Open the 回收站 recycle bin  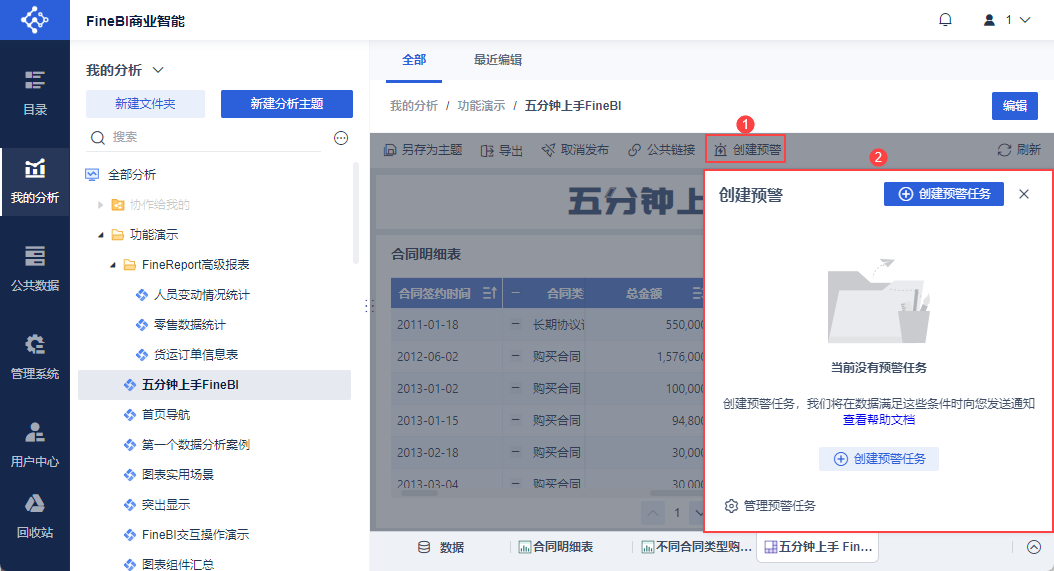(x=35, y=516)
